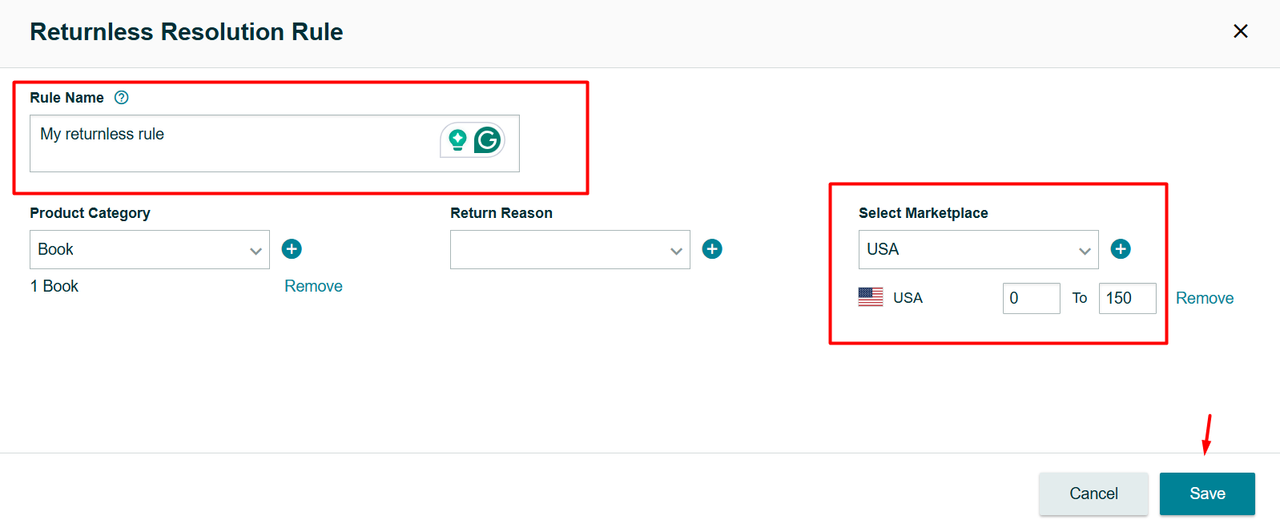Add the selected Product Category with plus icon
Screen dimensions: 1280x524
(292, 249)
